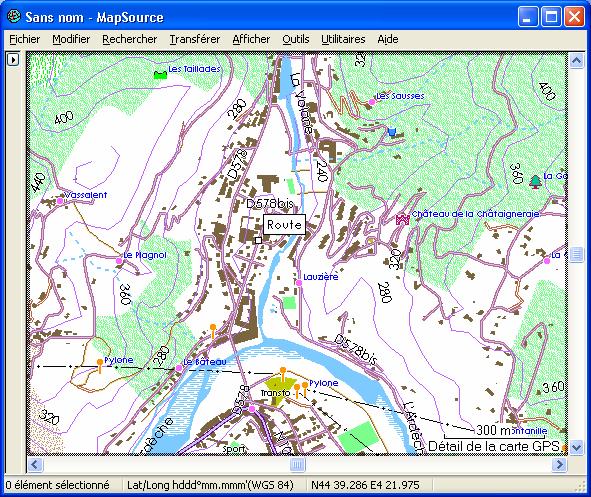This screenshot has width=591, height=497.
Task: Click the horizontal scrollbar thumb
Action: tap(297, 465)
